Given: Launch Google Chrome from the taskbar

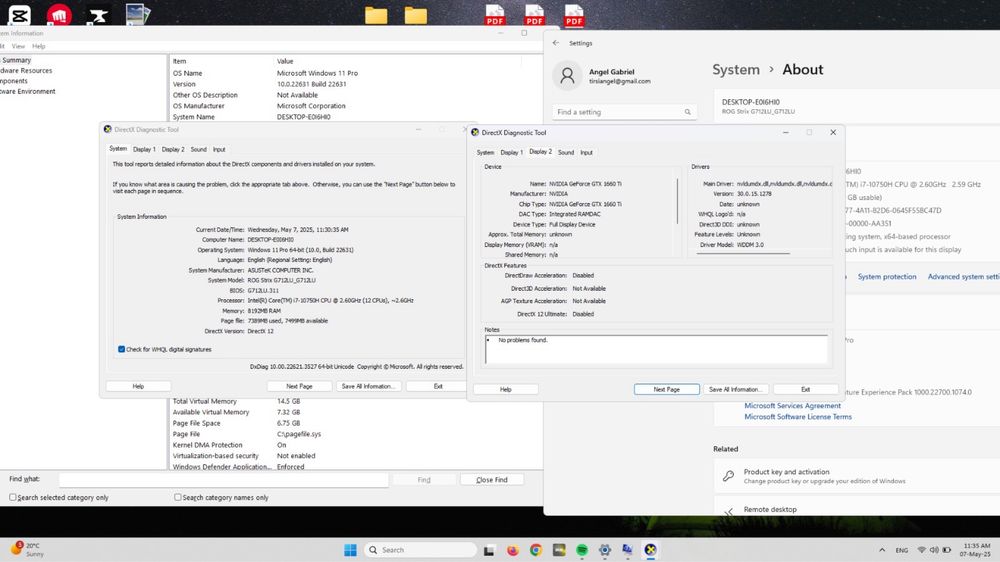Looking at the screenshot, I should click(x=536, y=550).
